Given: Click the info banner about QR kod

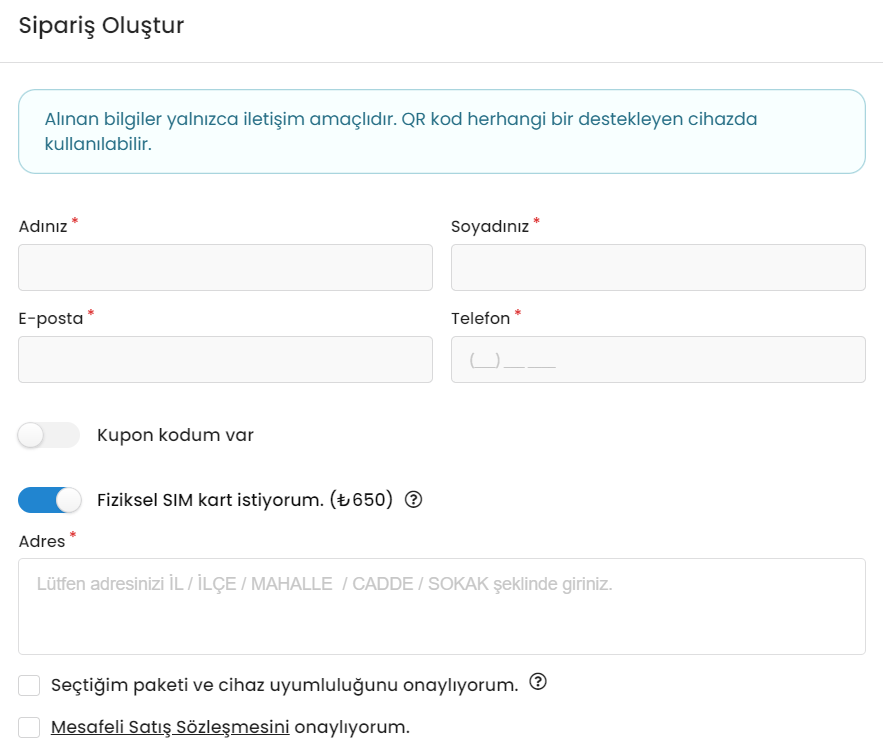Looking at the screenshot, I should pyautogui.click(x=441, y=132).
